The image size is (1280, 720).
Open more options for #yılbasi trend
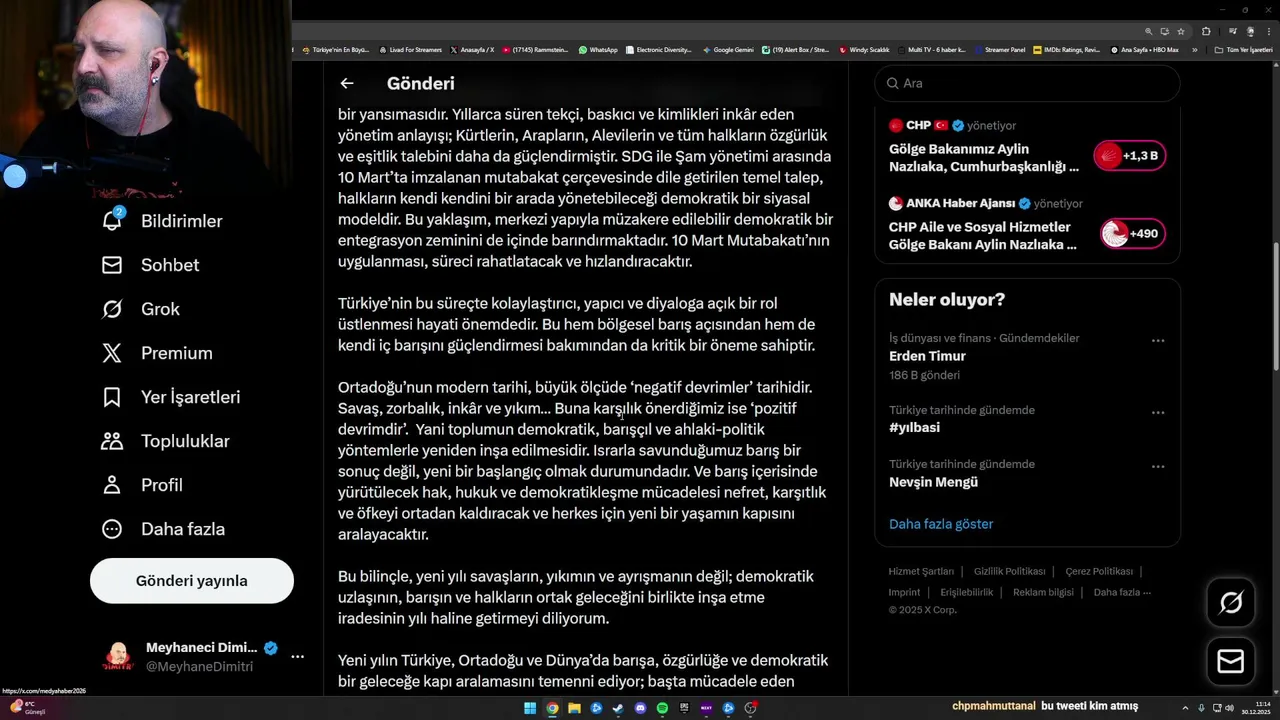pos(1158,413)
